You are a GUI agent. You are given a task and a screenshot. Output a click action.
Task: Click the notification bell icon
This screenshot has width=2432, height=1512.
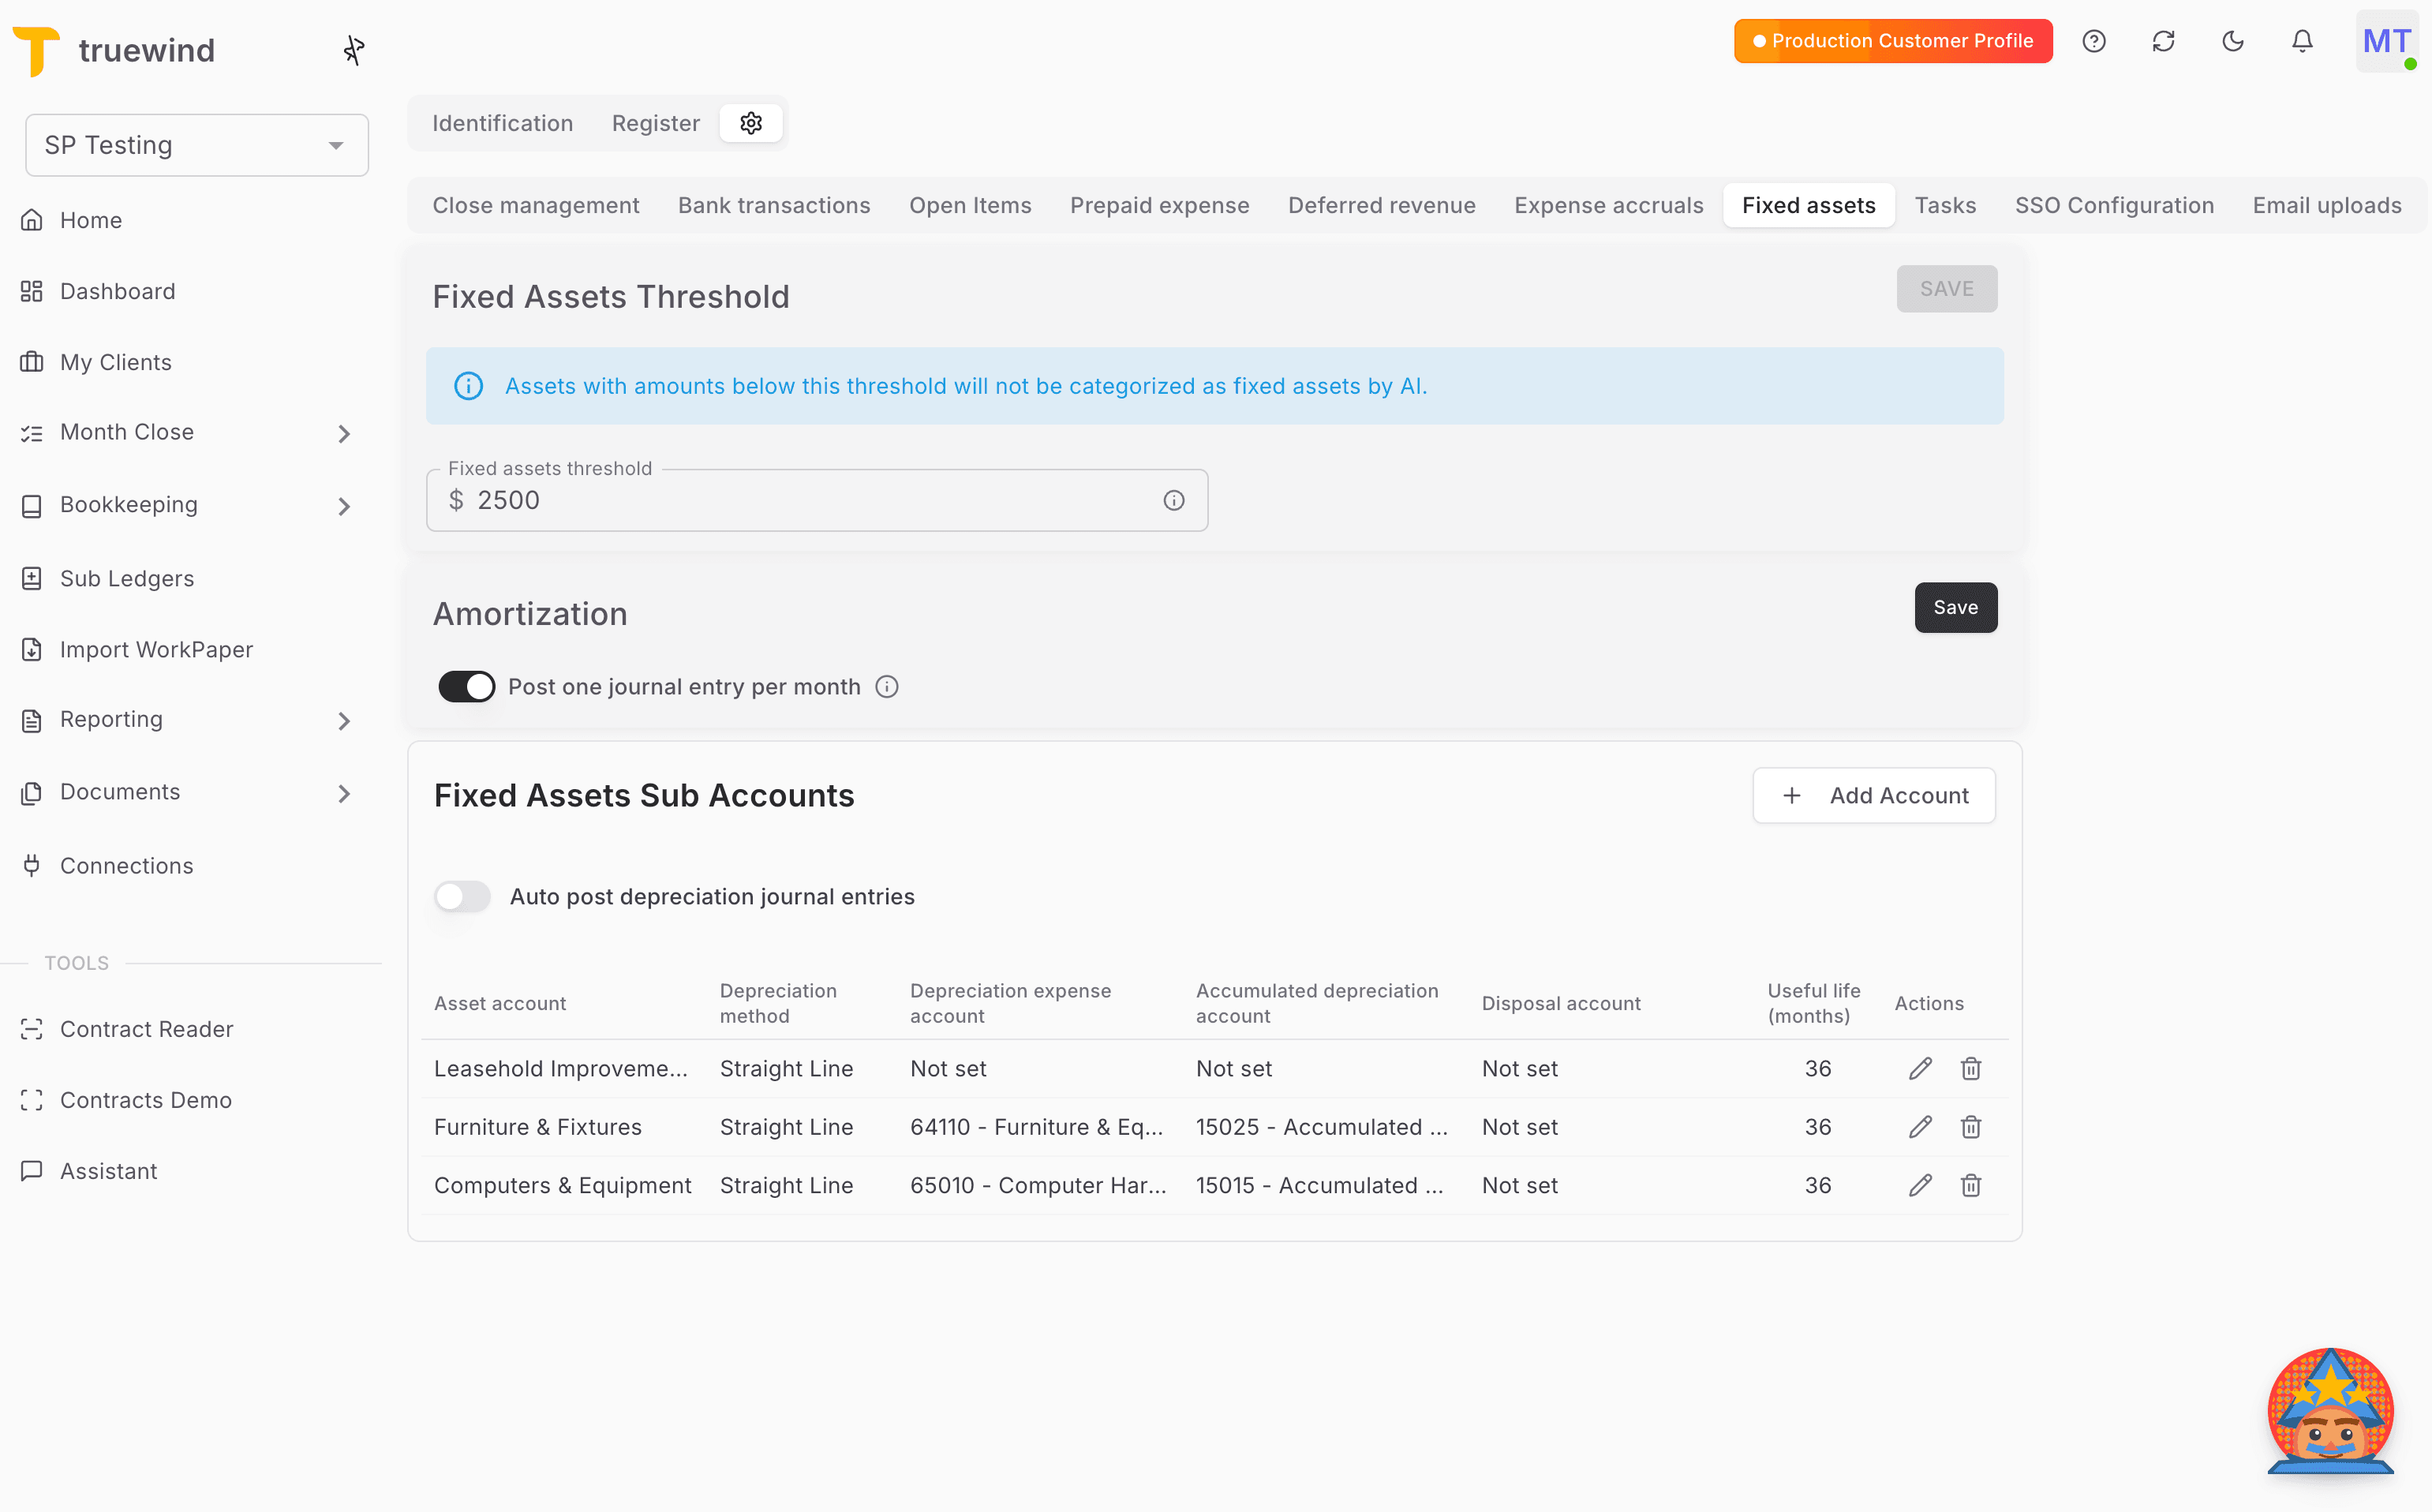pyautogui.click(x=2302, y=41)
